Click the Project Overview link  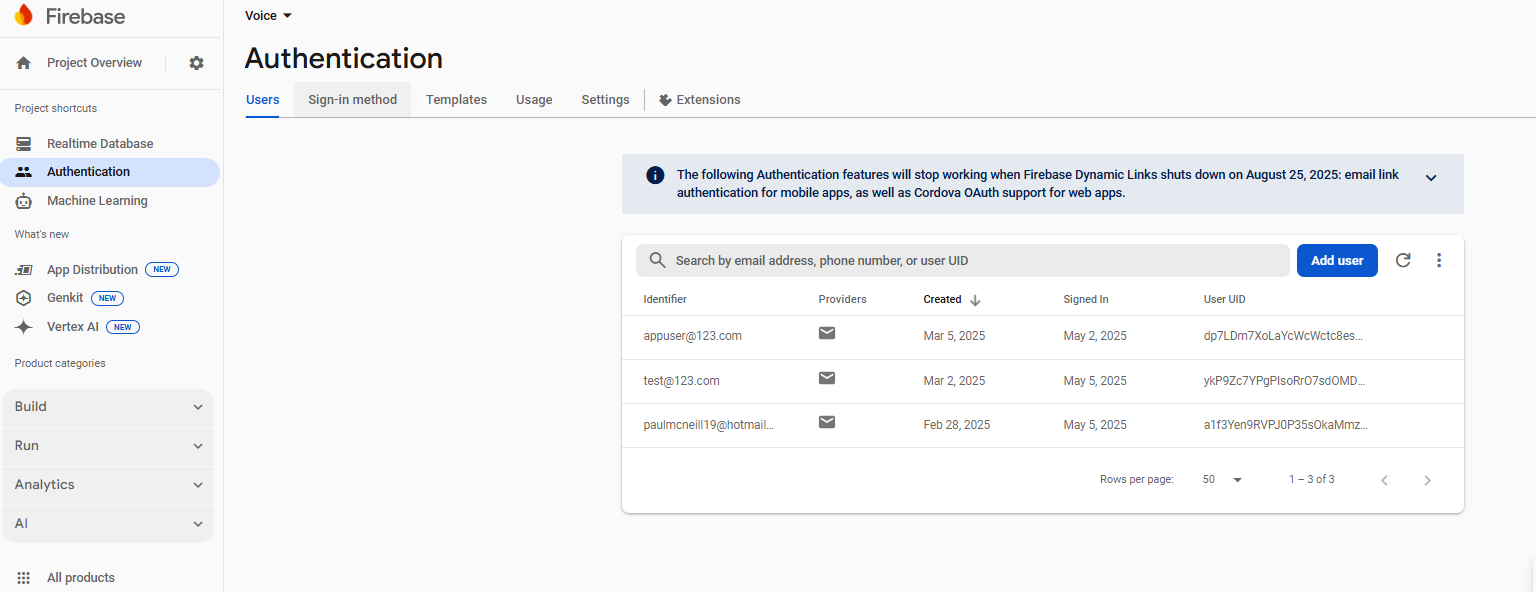coord(94,62)
